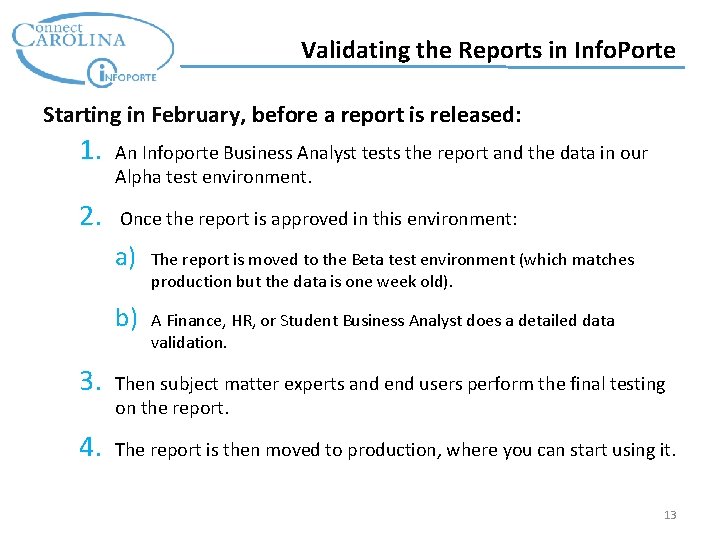Select list number 3 marker
Image resolution: width=720 pixels, height=540 pixels.
click(91, 383)
